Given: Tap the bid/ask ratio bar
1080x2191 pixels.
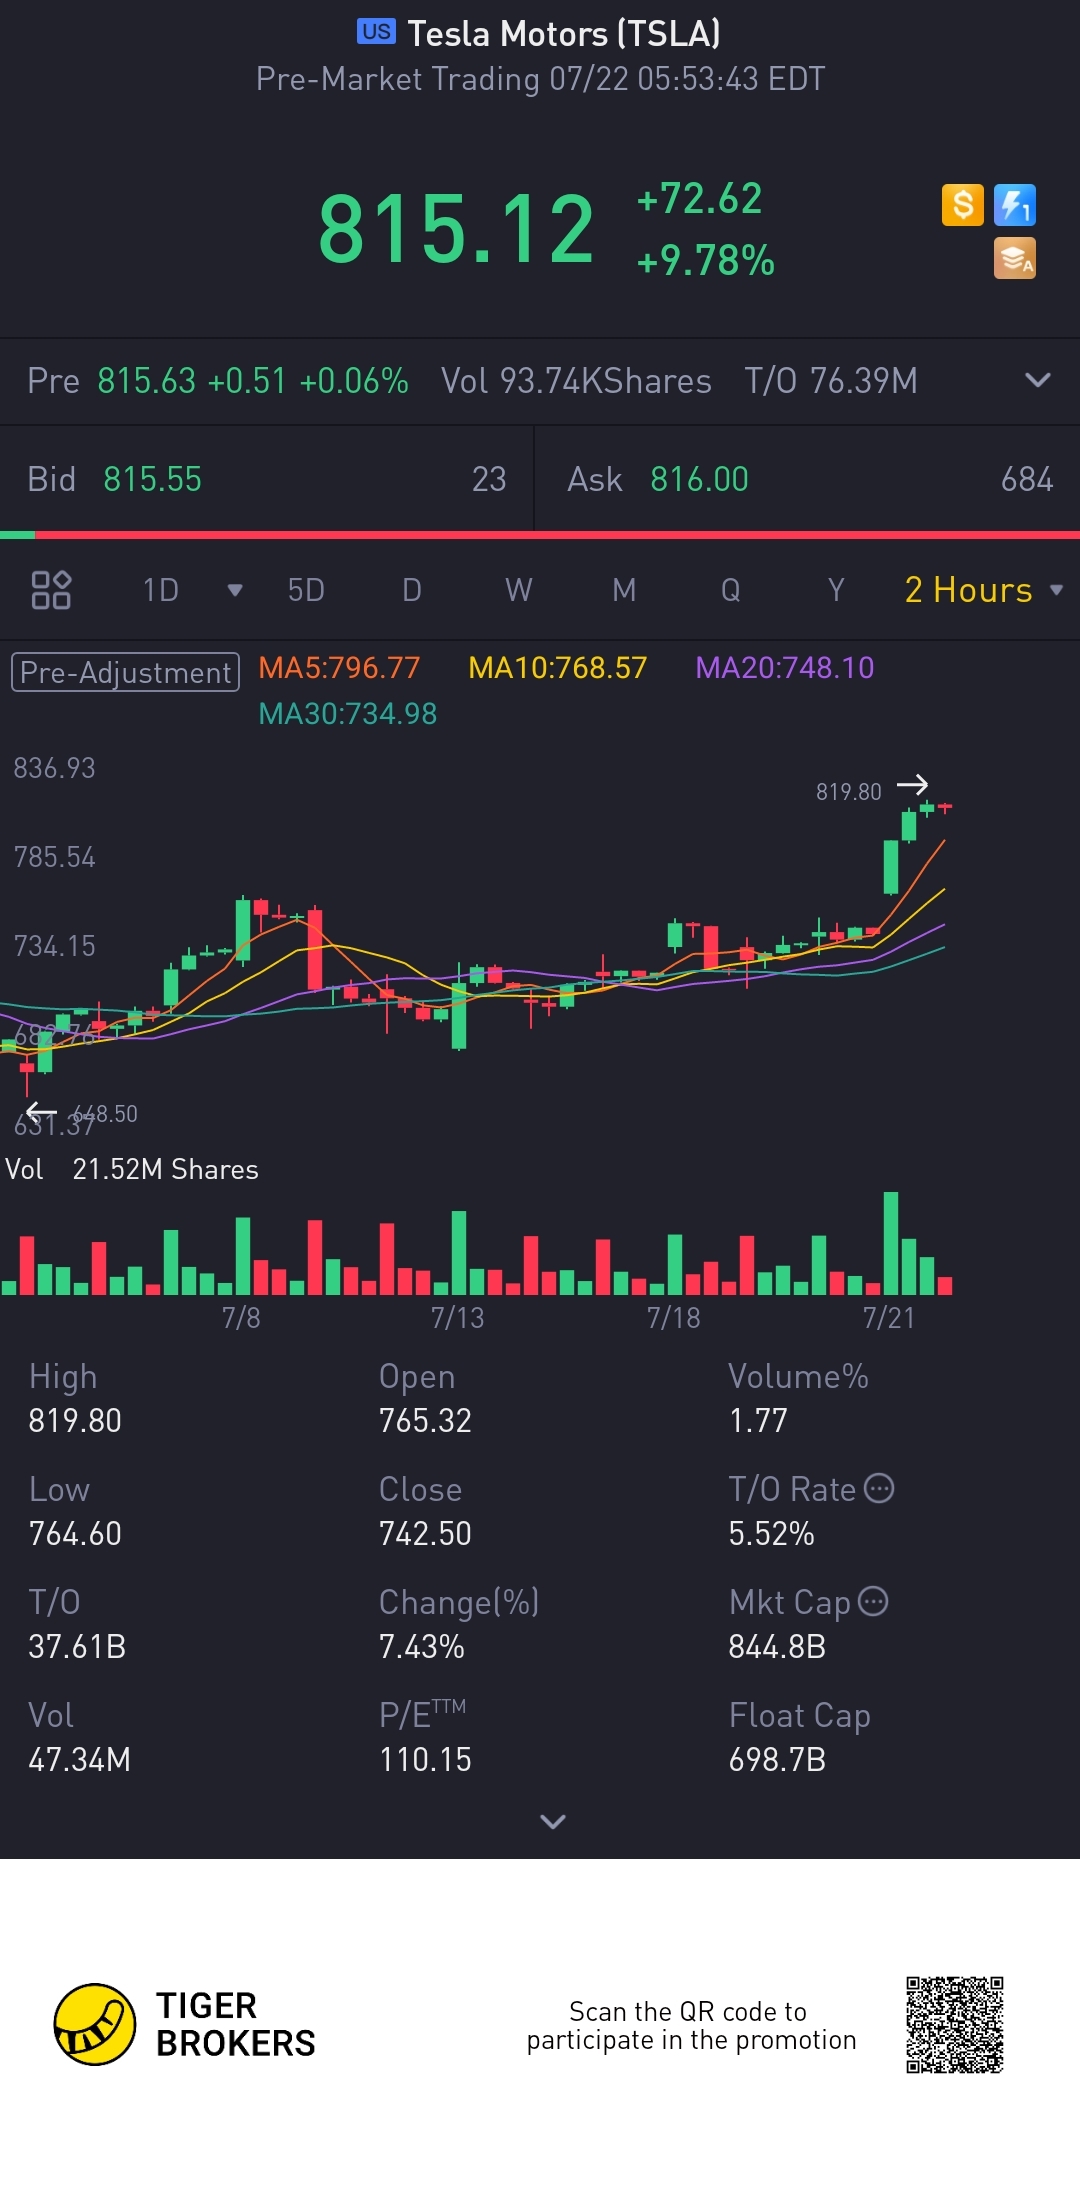Looking at the screenshot, I should (540, 535).
